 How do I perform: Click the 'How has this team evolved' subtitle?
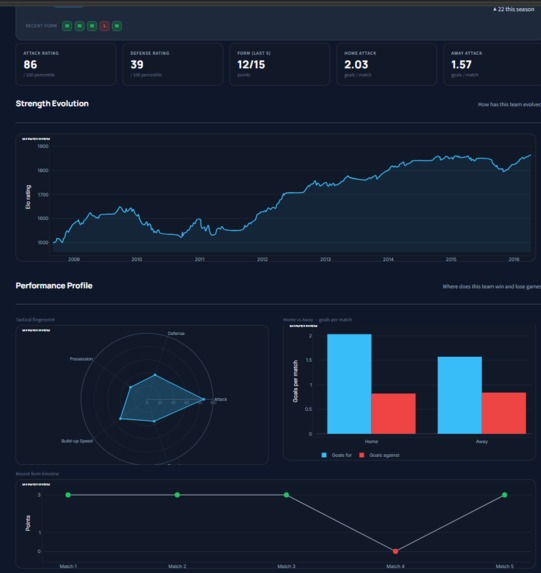point(509,105)
